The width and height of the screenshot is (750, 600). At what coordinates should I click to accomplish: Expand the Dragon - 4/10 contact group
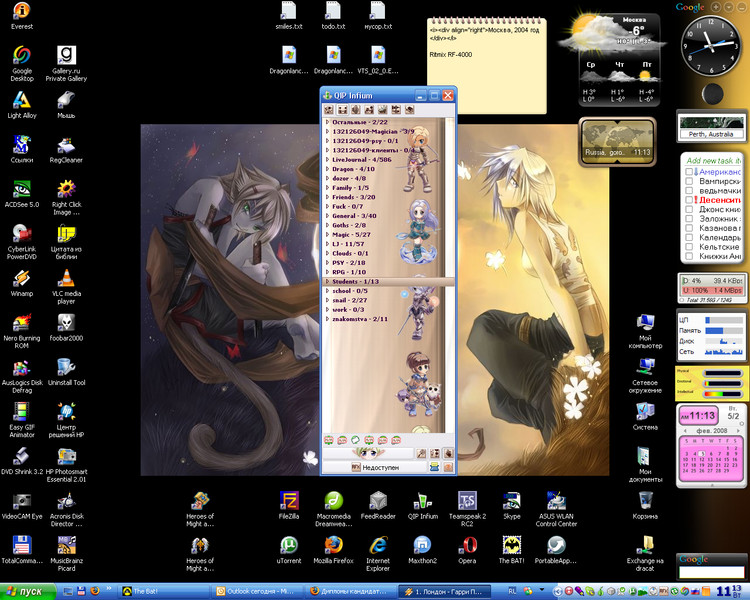(x=328, y=169)
